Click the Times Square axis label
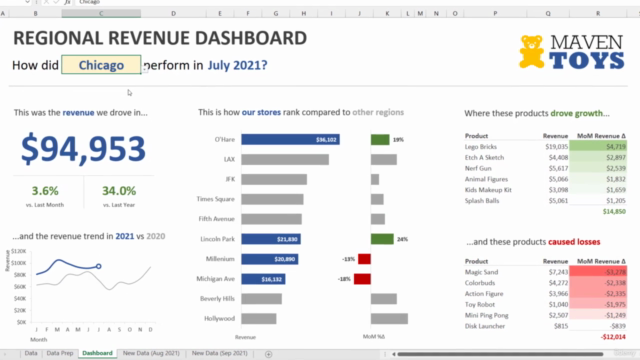 pyautogui.click(x=216, y=199)
